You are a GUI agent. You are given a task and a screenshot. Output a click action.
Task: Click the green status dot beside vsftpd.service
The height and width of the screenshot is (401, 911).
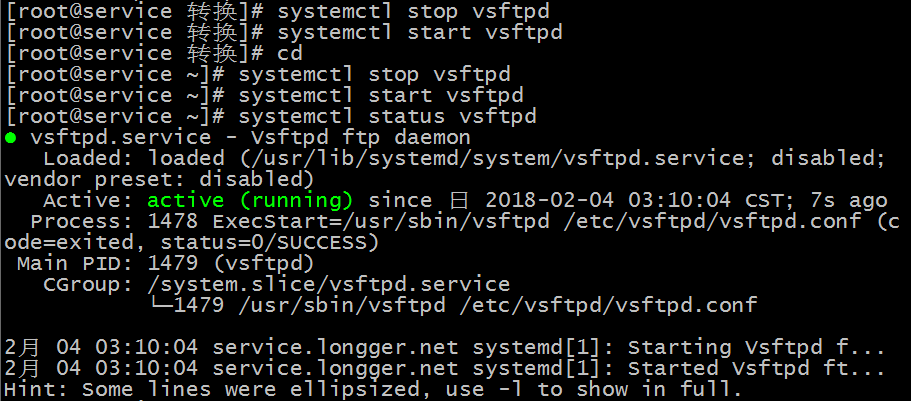pyautogui.click(x=11, y=138)
